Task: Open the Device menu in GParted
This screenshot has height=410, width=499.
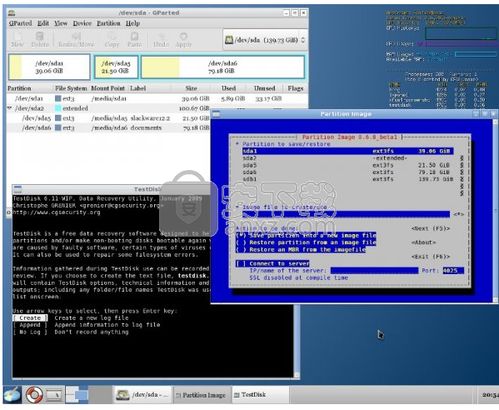Action: click(x=82, y=23)
